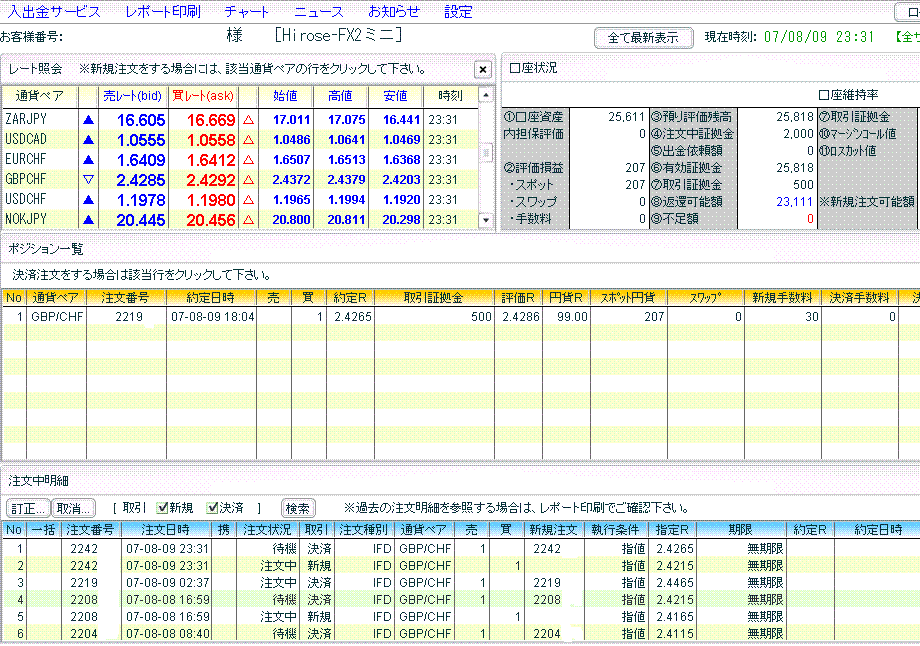The height and width of the screenshot is (646, 920).
Task: Click the GBPCHF red triangle icon
Action: tap(248, 180)
